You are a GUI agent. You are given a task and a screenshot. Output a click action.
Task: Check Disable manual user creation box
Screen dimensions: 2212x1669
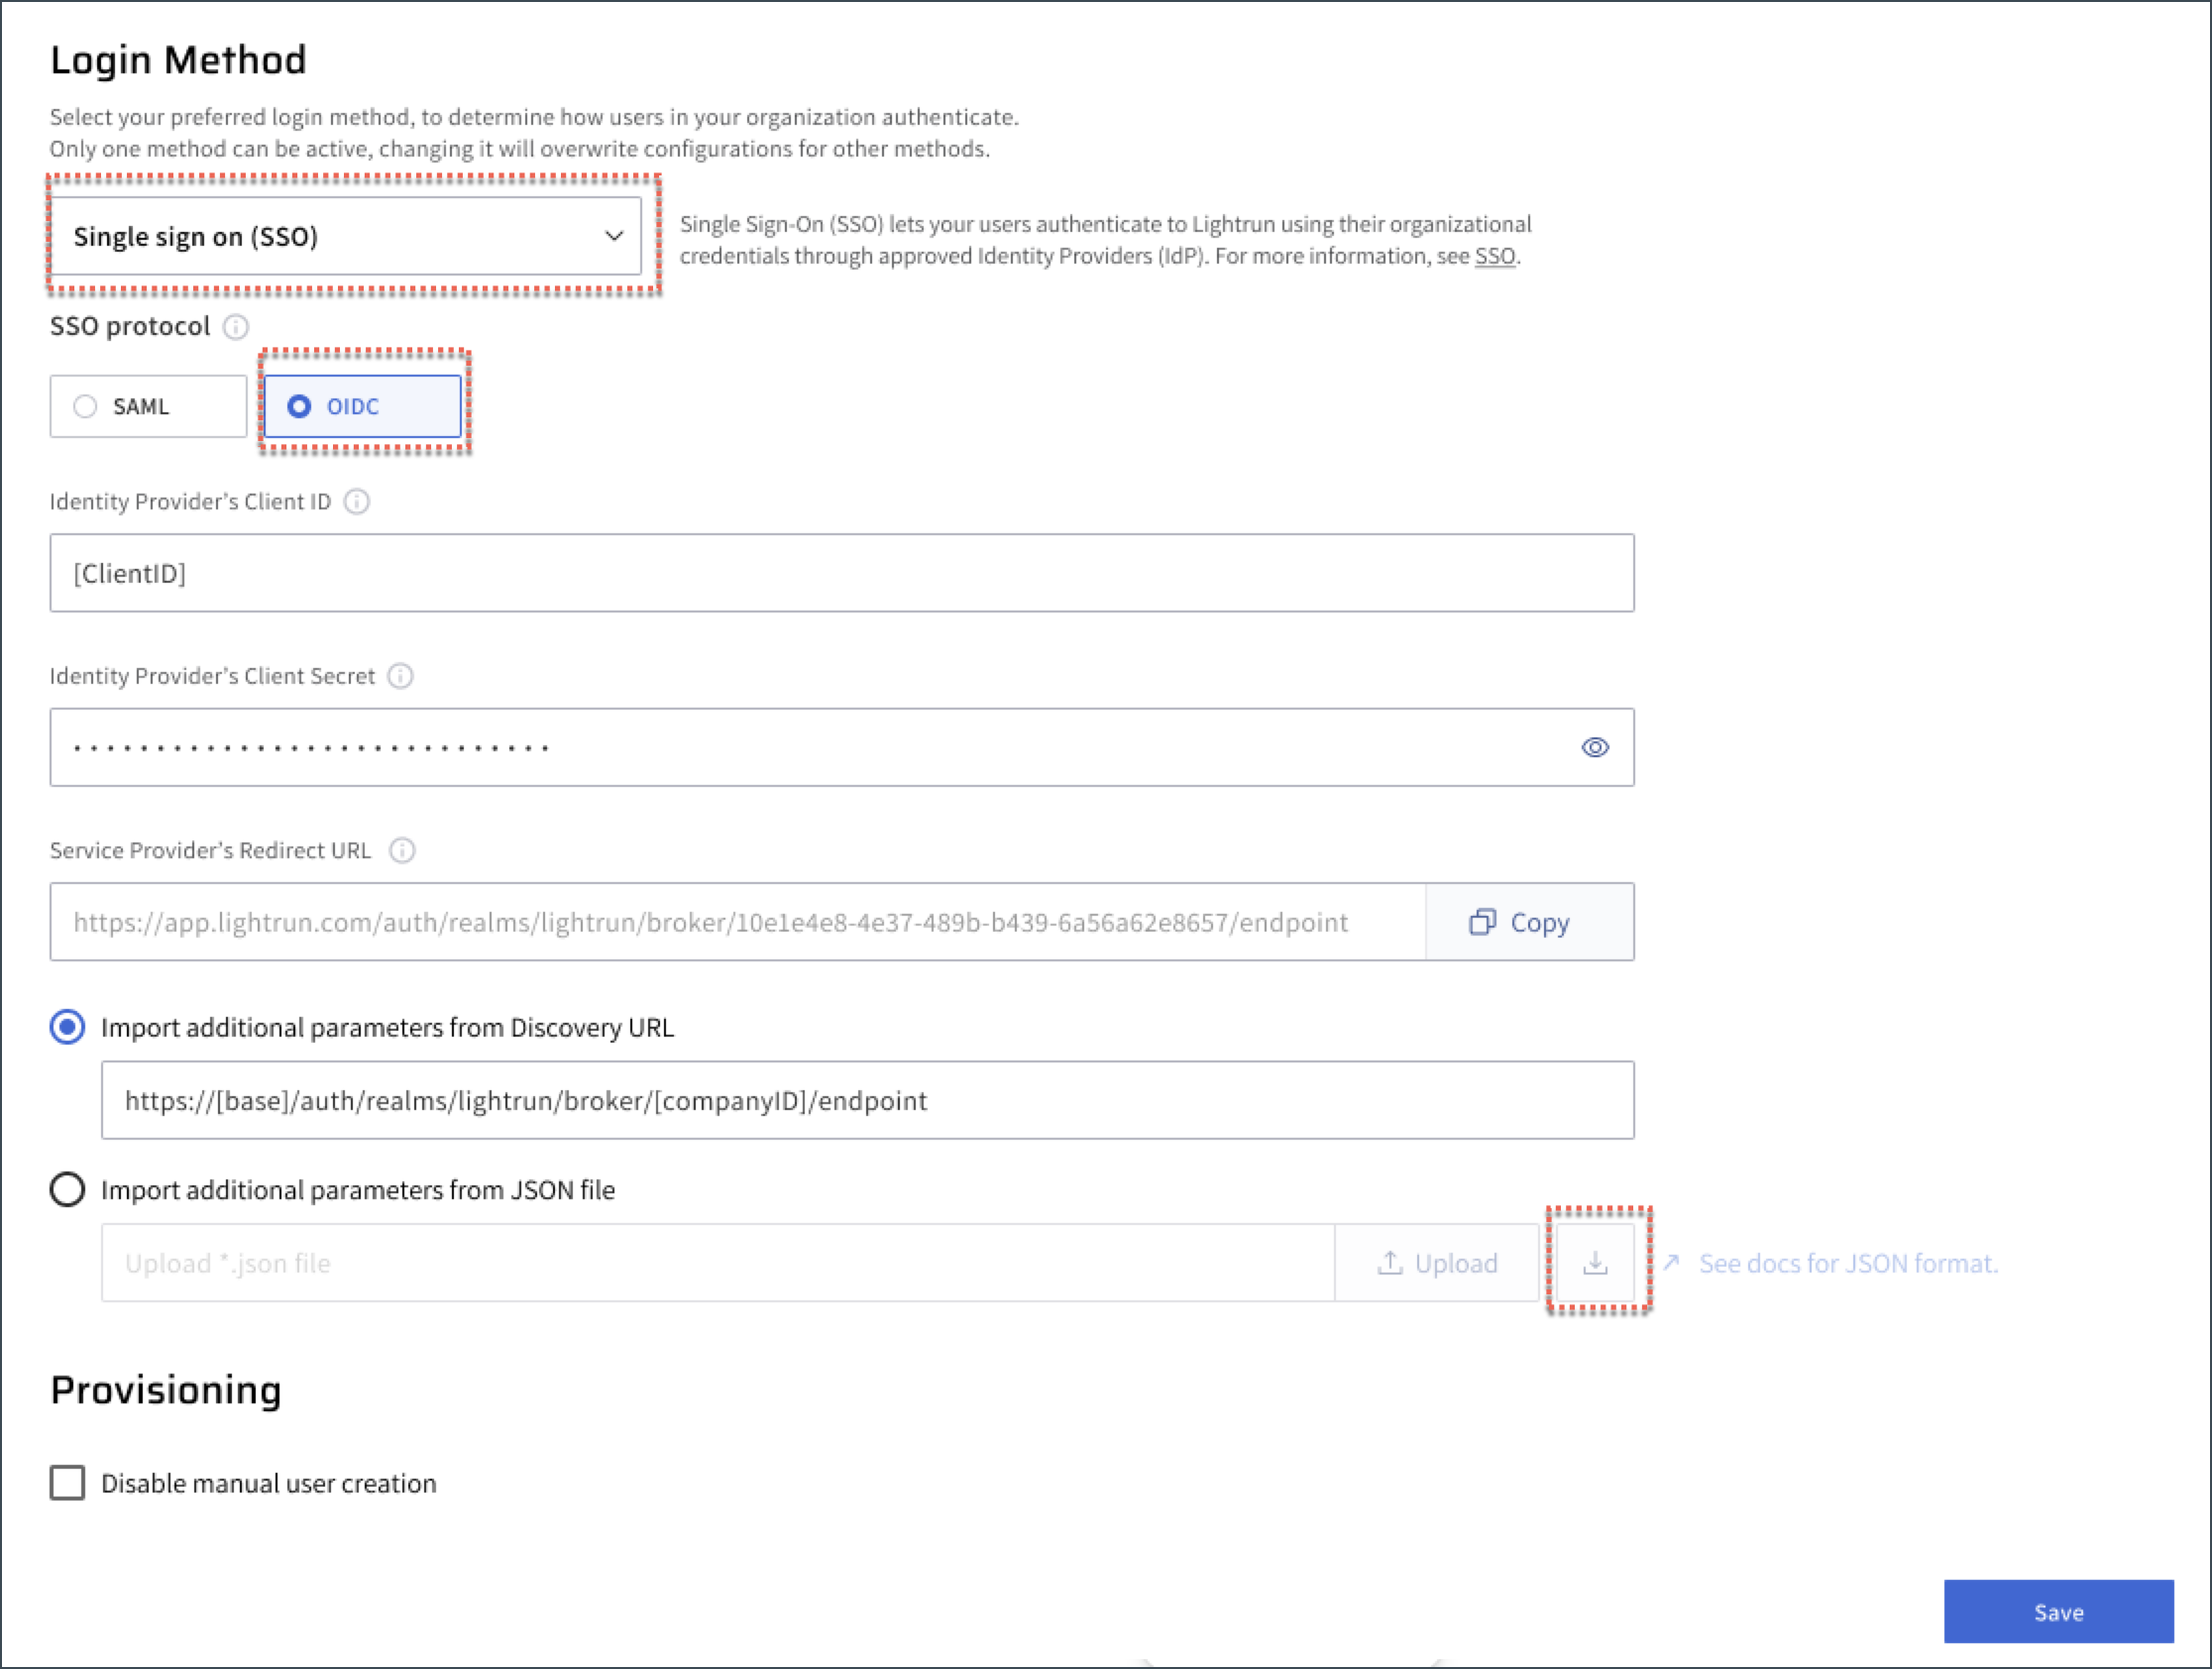coord(67,1483)
